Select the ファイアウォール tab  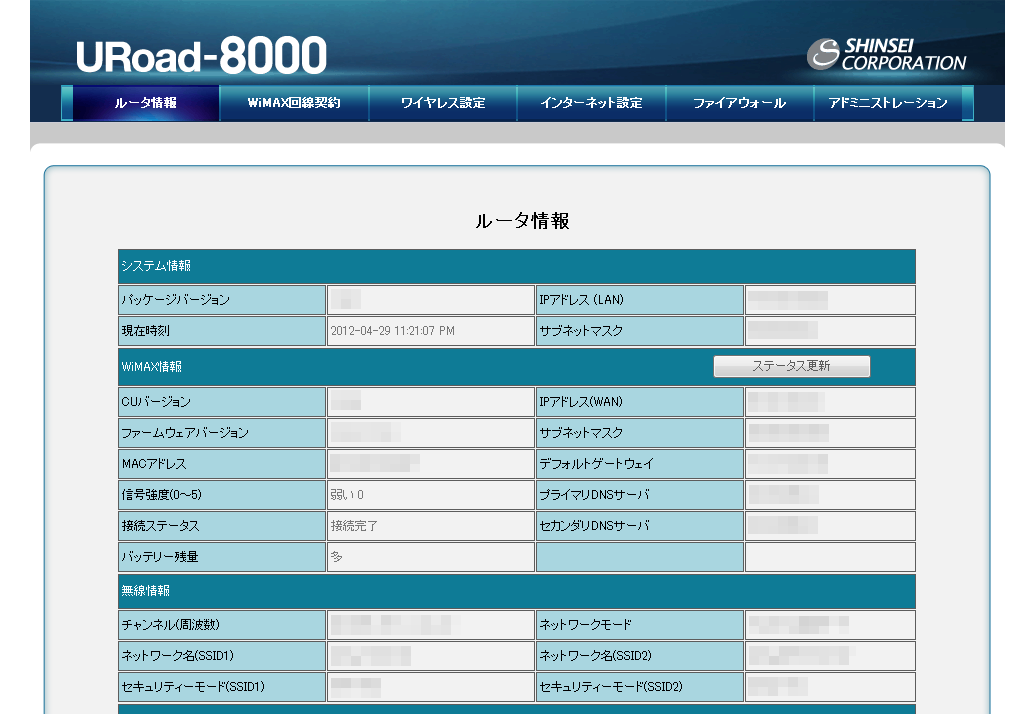click(x=739, y=103)
